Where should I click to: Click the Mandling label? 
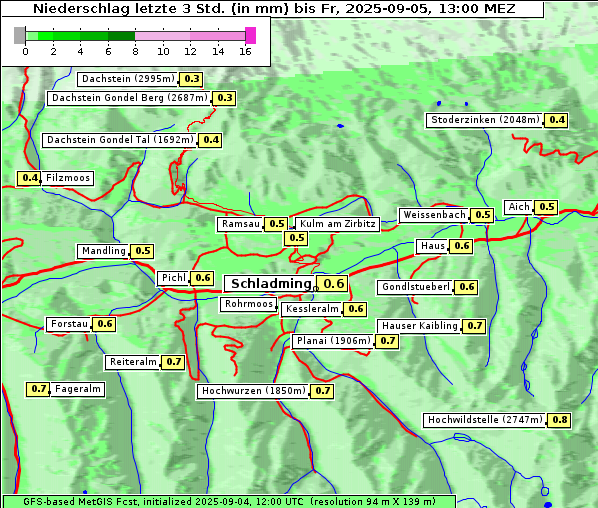click(x=103, y=251)
